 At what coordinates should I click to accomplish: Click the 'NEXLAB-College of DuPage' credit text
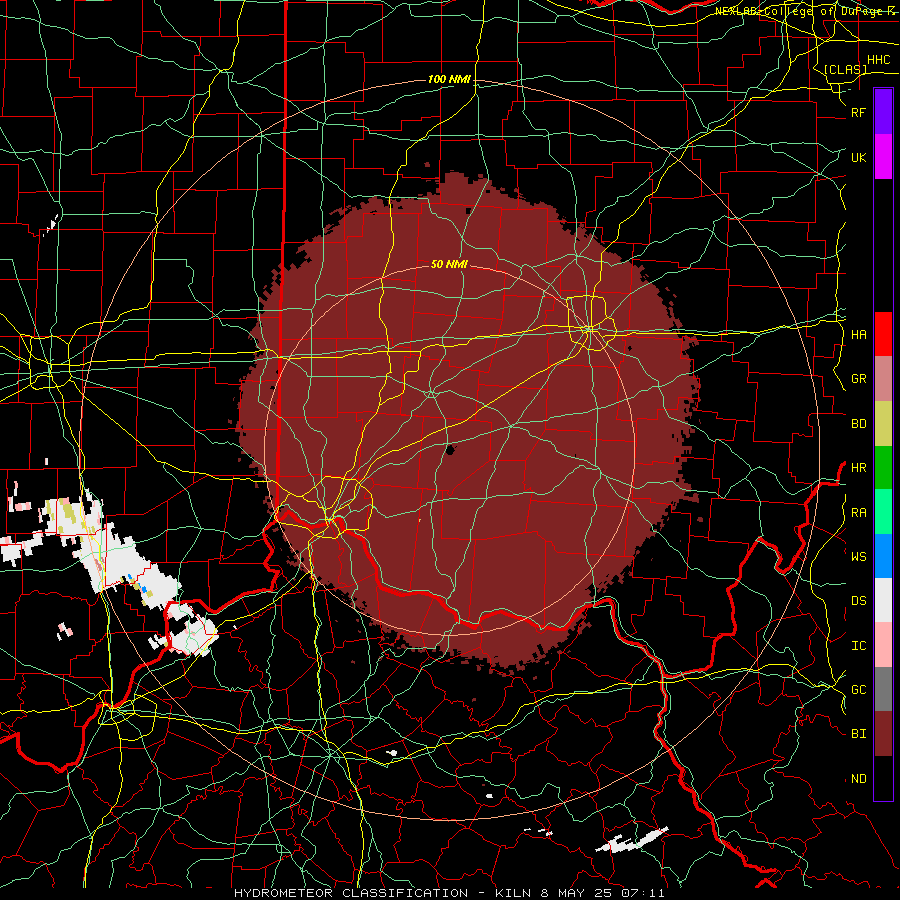[x=798, y=11]
